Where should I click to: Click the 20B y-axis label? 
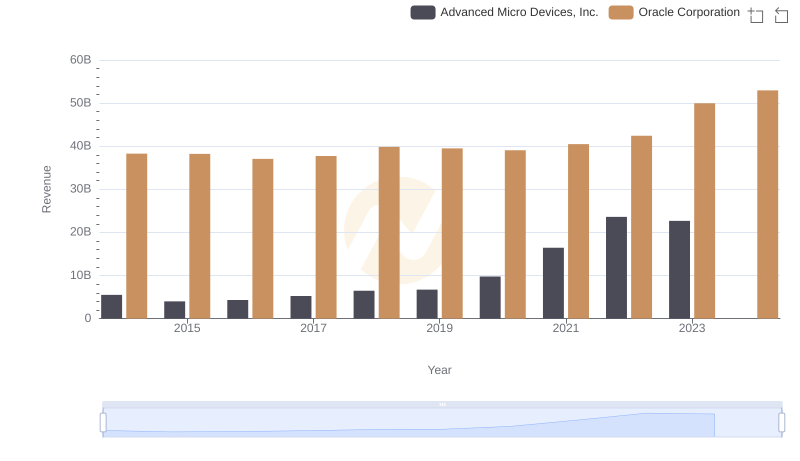(81, 232)
